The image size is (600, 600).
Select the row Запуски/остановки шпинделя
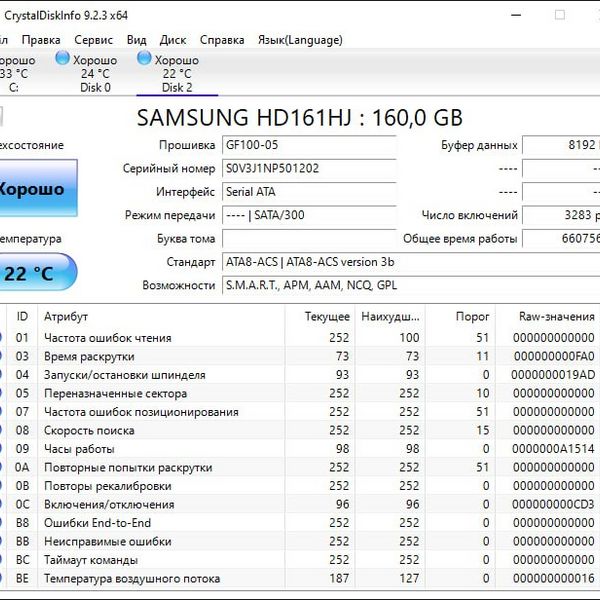point(300,375)
